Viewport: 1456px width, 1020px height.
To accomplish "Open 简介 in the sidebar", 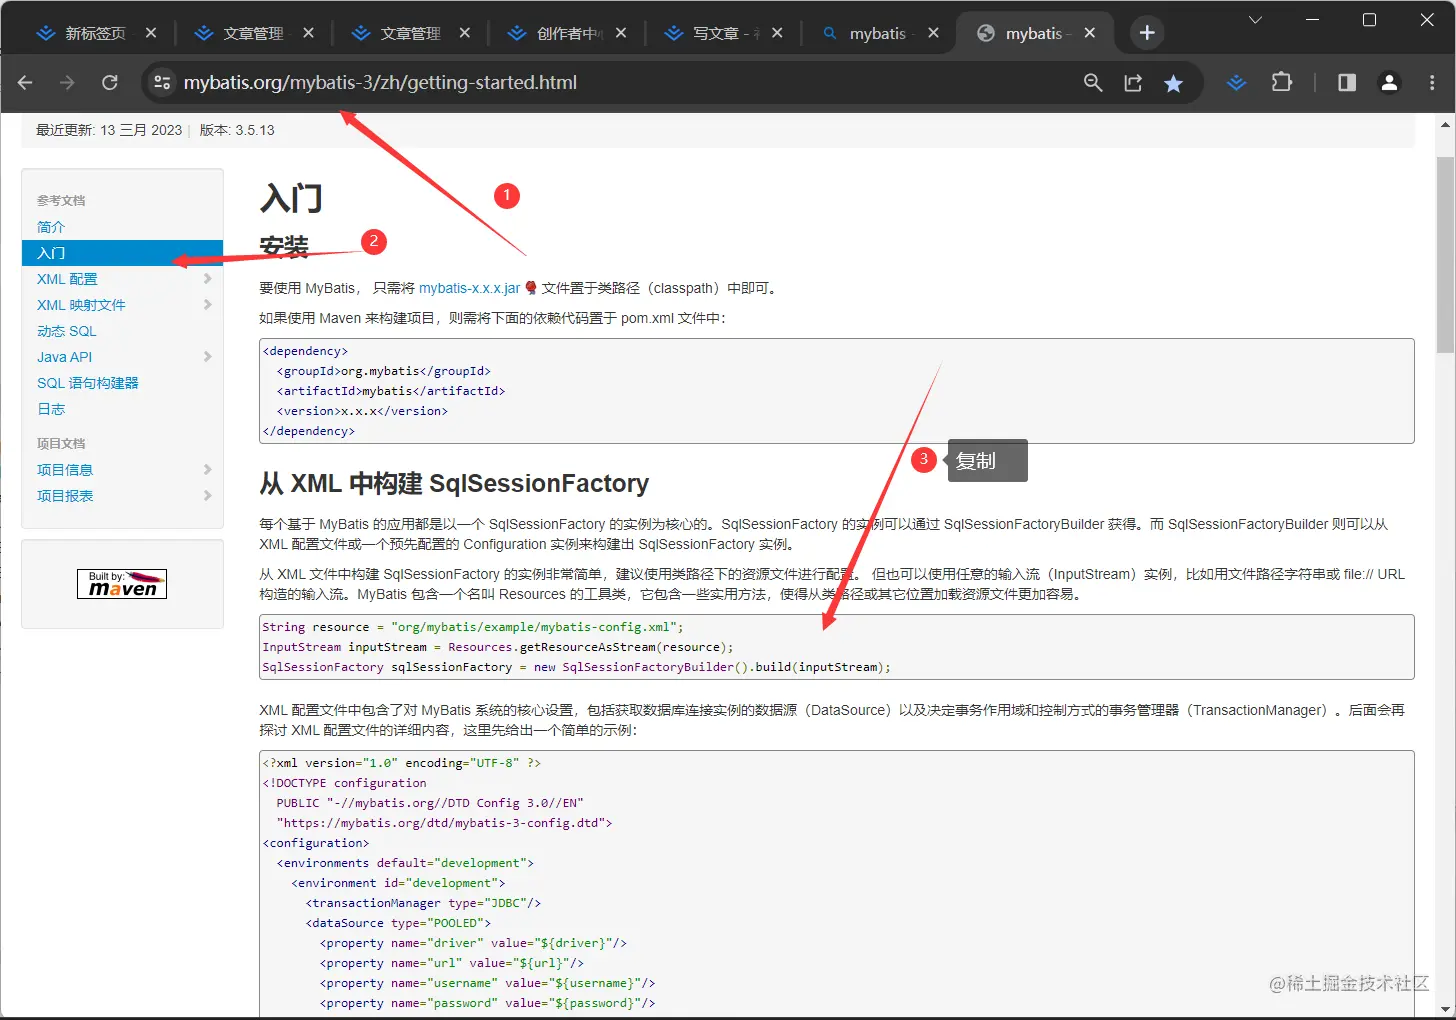I will [51, 227].
